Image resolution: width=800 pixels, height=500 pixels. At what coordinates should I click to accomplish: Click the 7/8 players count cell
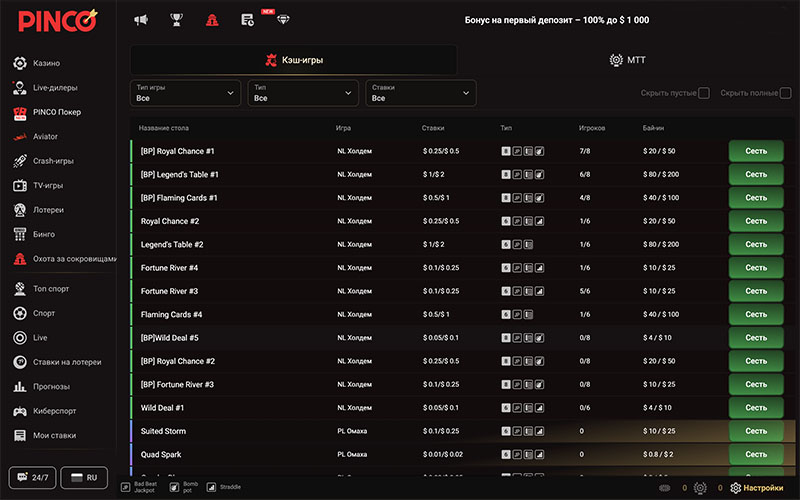[x=585, y=151]
